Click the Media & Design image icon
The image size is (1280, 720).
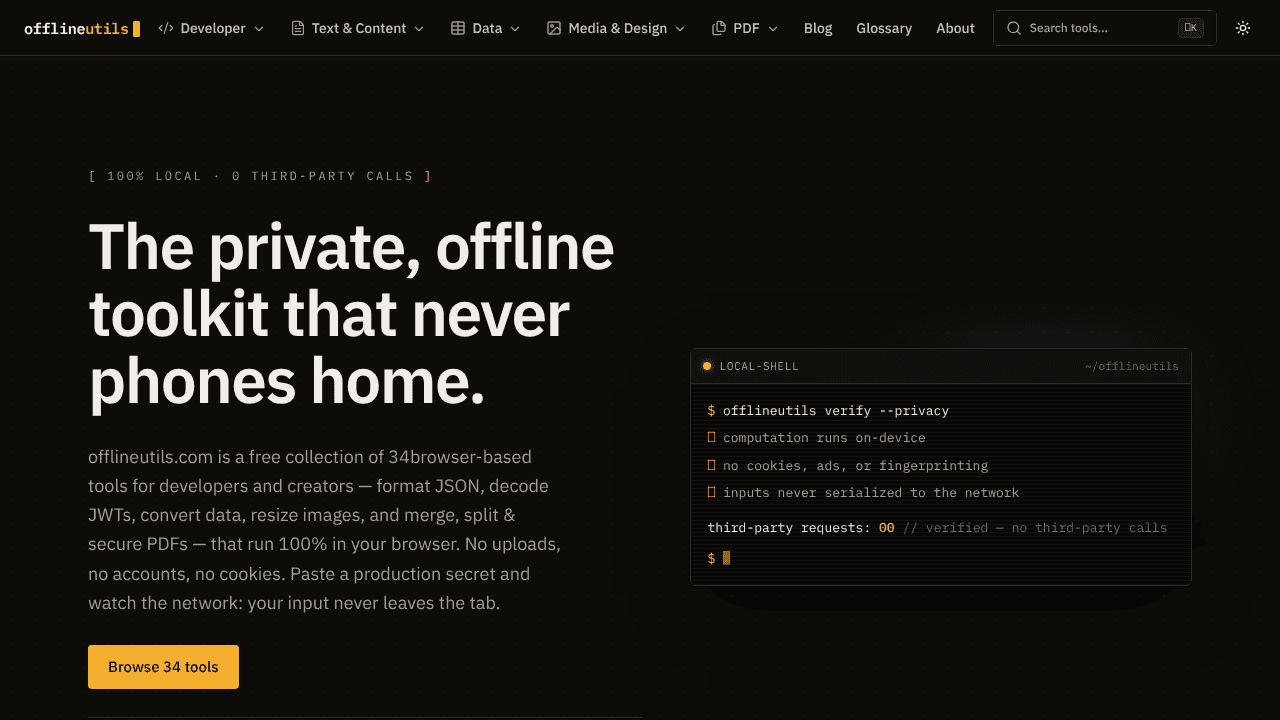tap(554, 28)
